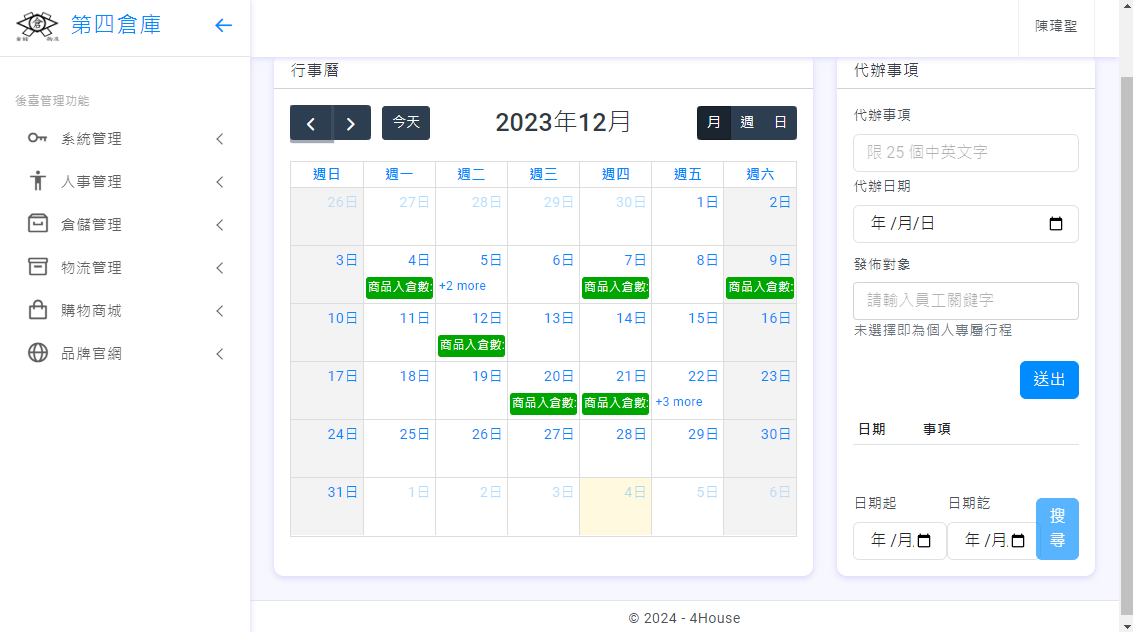Switch calendar to 月 view

pos(714,123)
